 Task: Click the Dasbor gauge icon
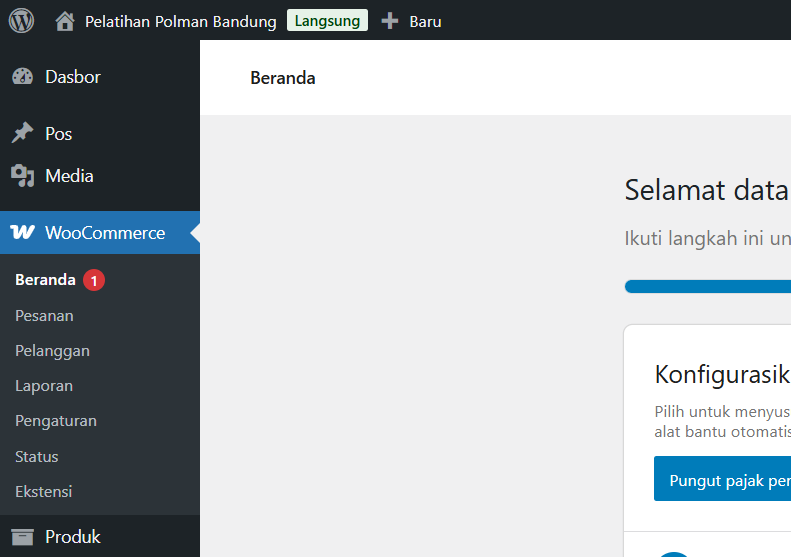click(22, 77)
